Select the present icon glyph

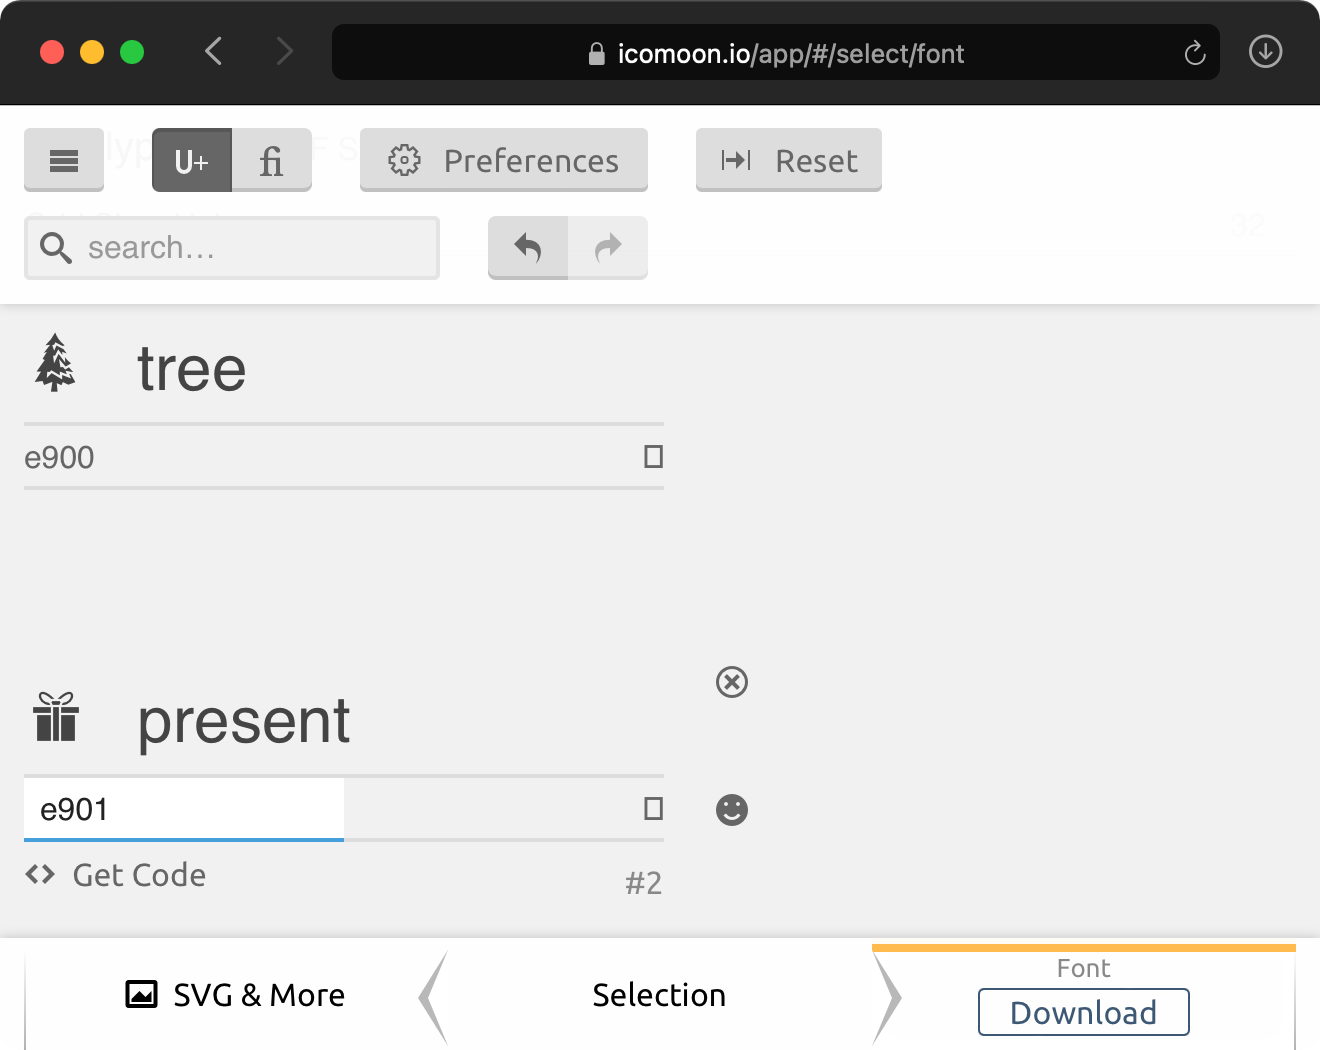pyautogui.click(x=56, y=718)
